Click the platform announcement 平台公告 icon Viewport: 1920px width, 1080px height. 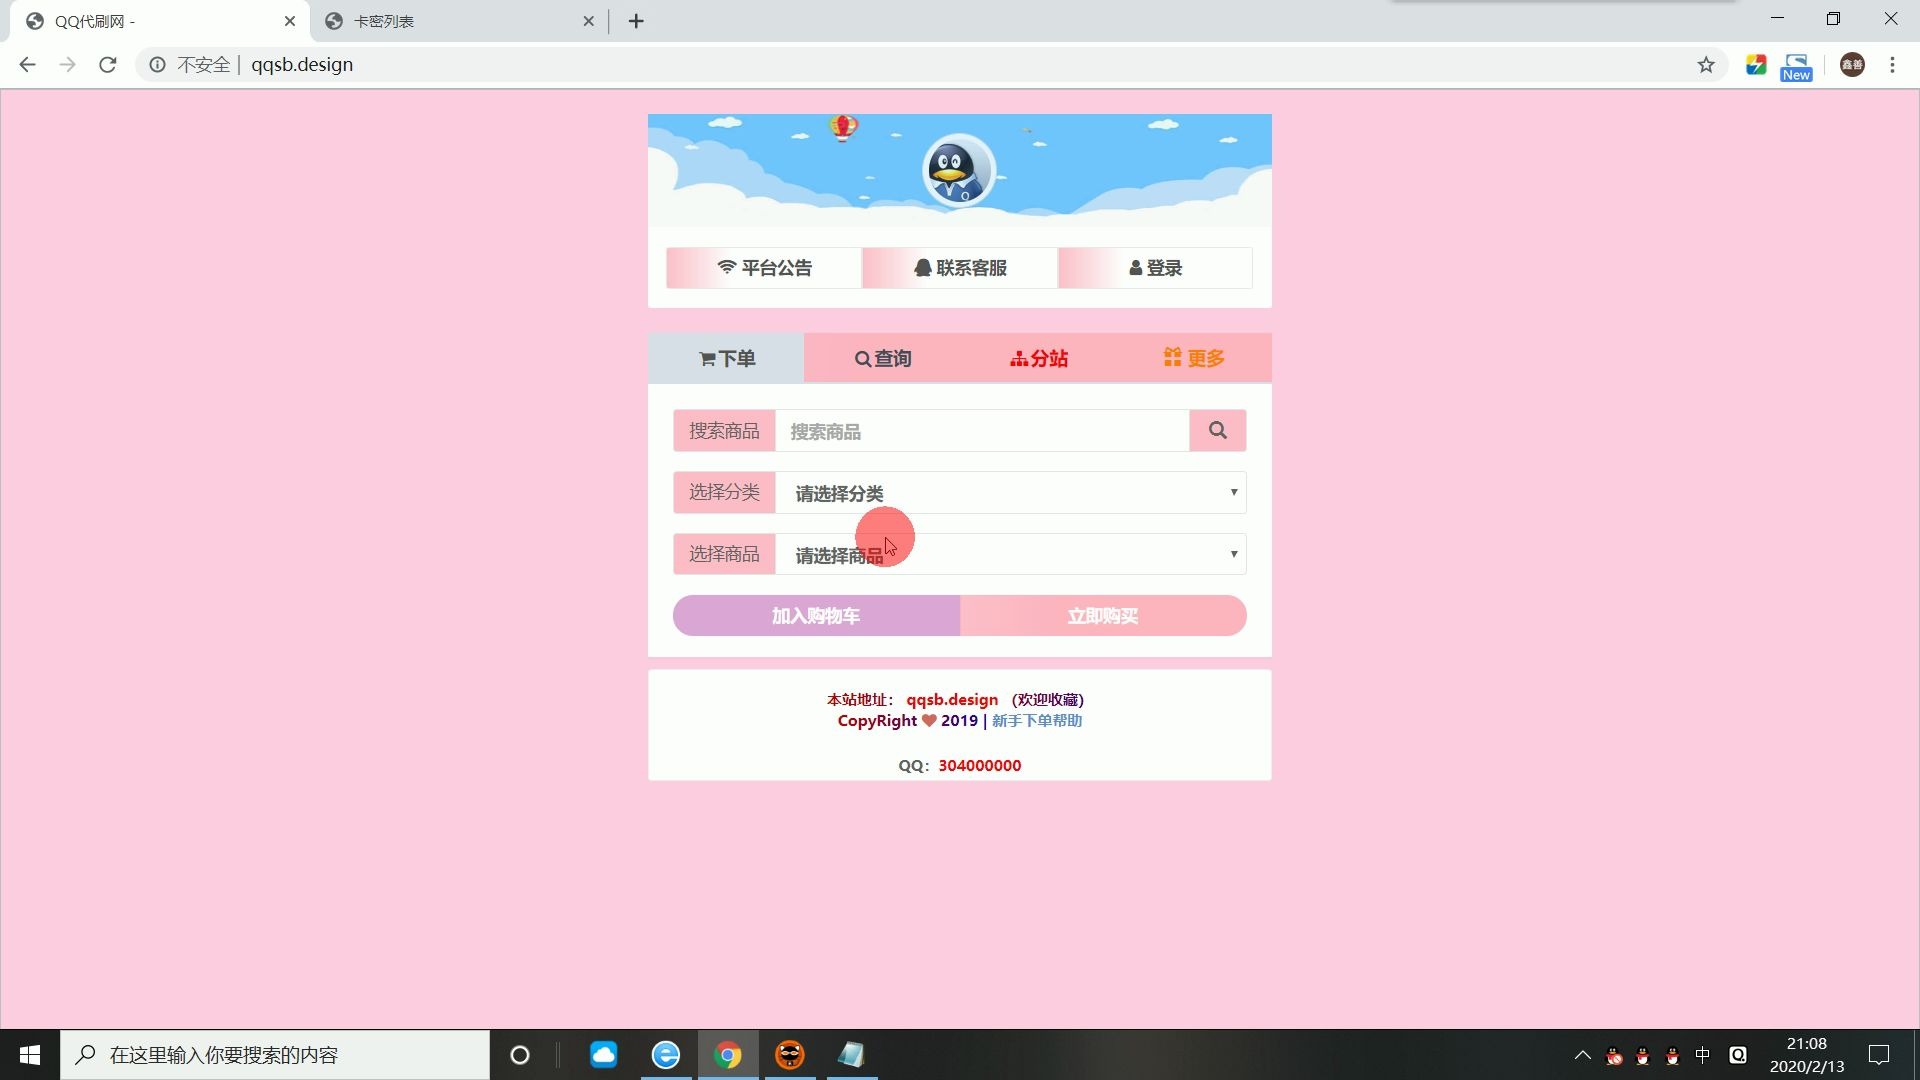pos(764,268)
